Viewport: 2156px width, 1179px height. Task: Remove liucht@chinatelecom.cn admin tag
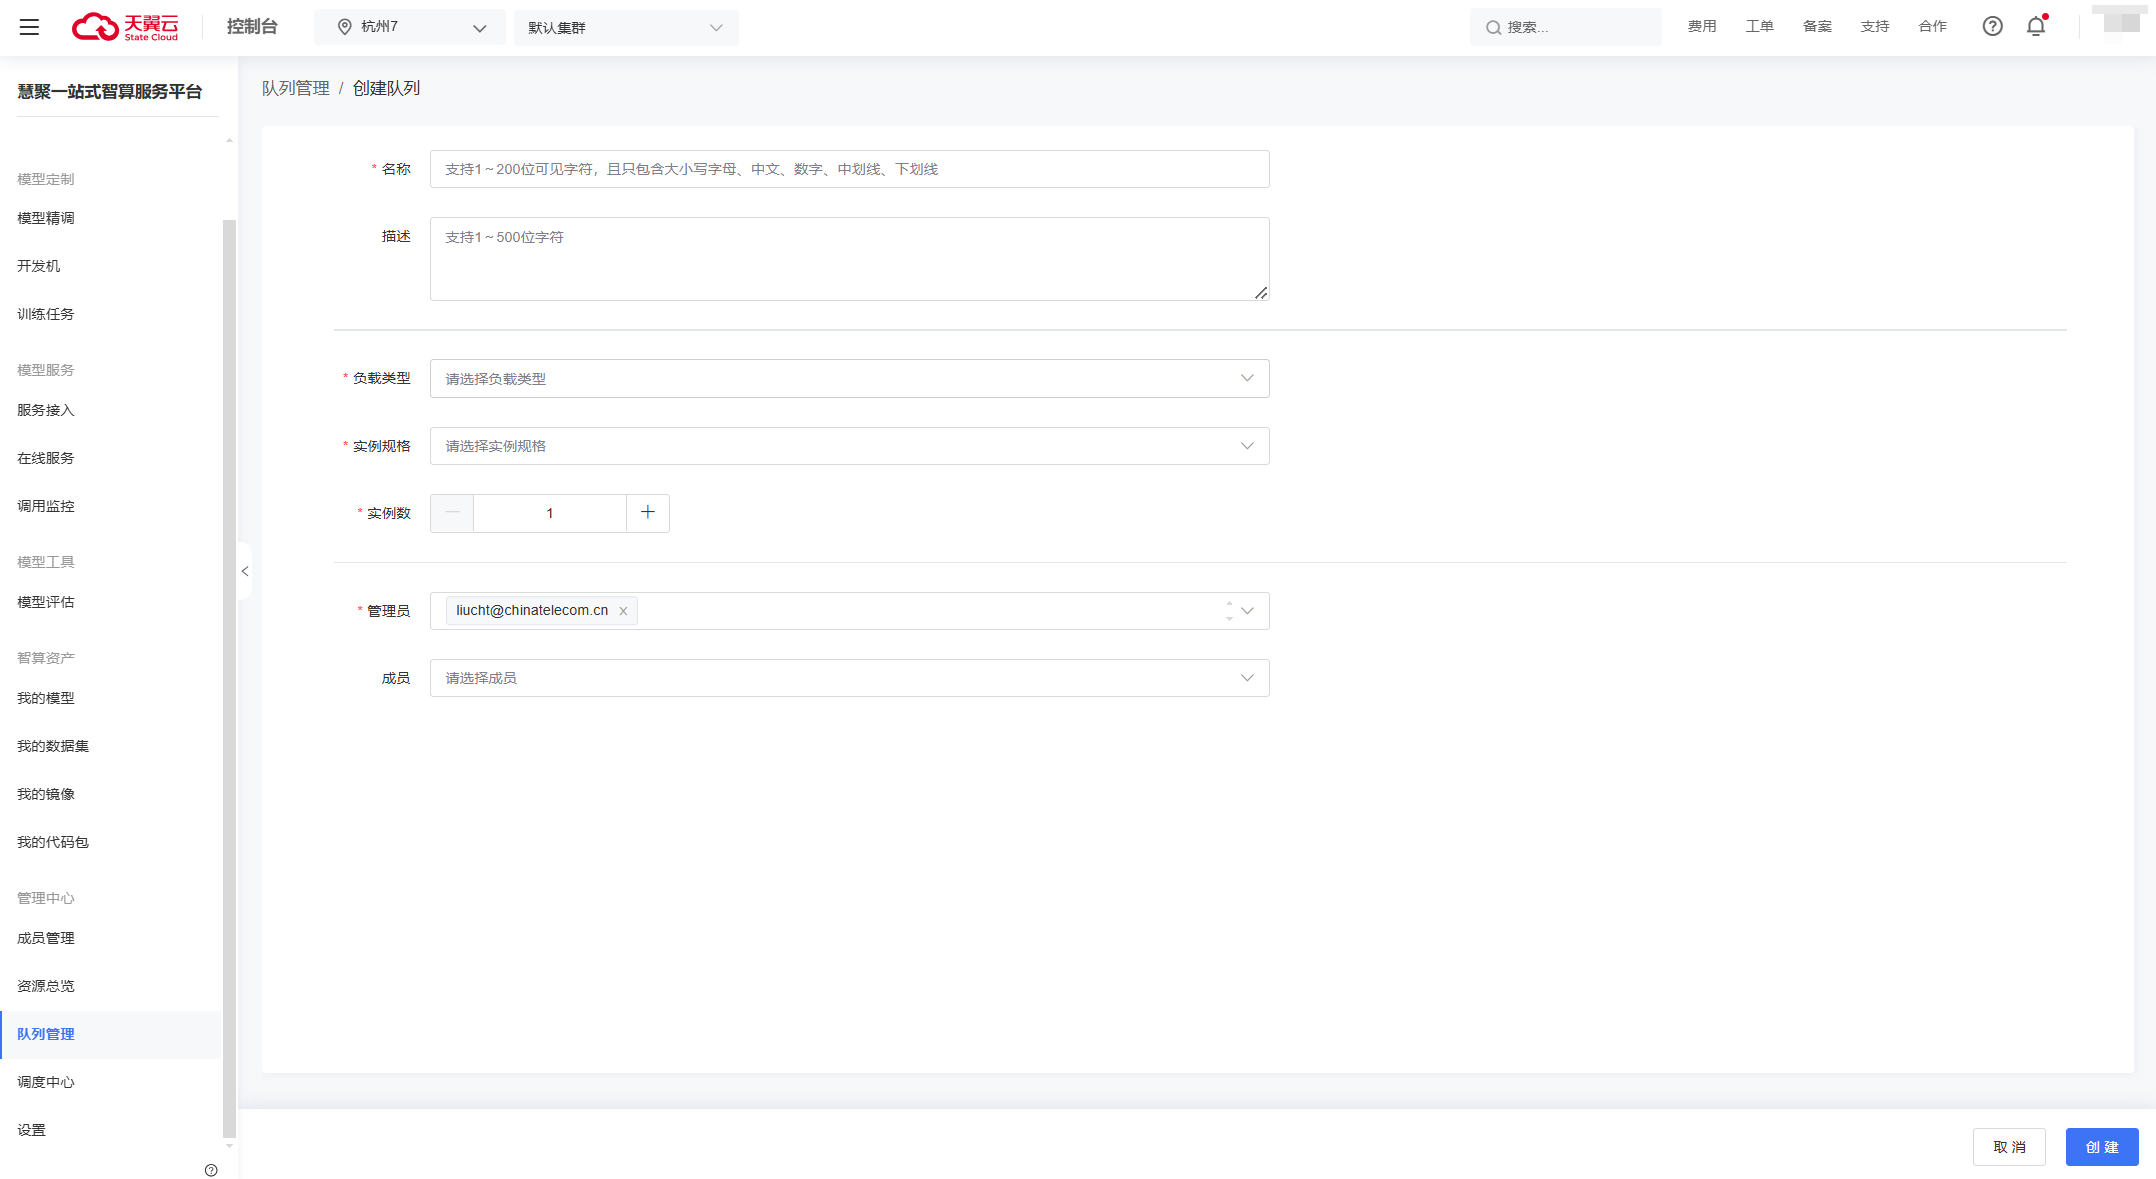[623, 611]
